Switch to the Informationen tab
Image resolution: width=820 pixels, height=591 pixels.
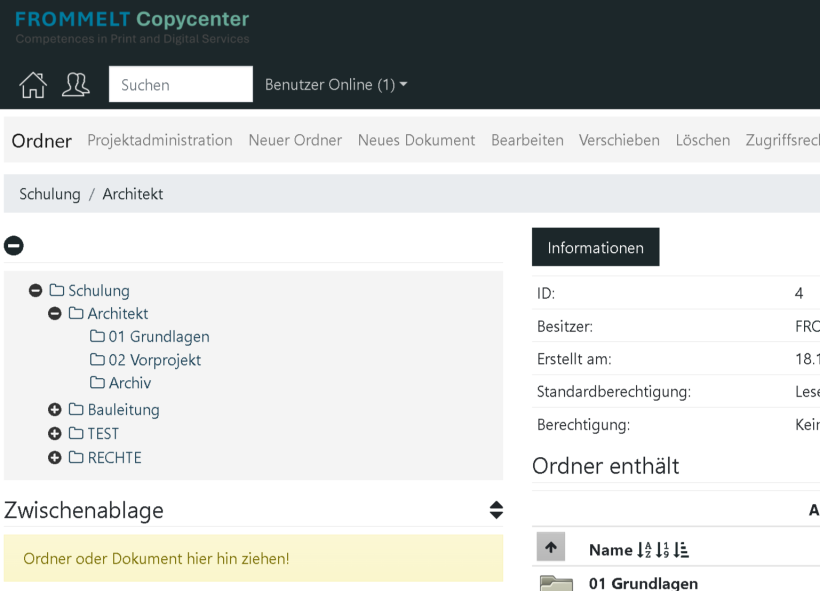(x=595, y=247)
